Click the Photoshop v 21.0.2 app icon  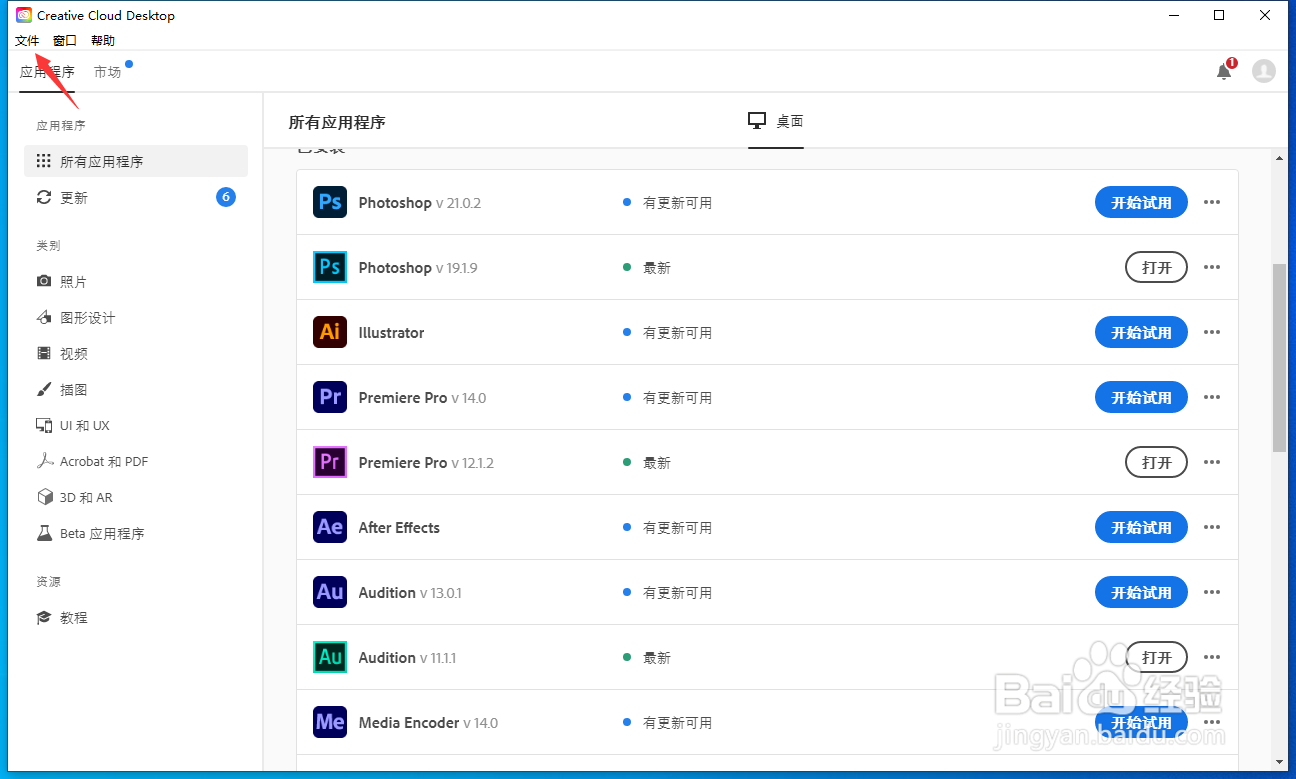point(330,202)
